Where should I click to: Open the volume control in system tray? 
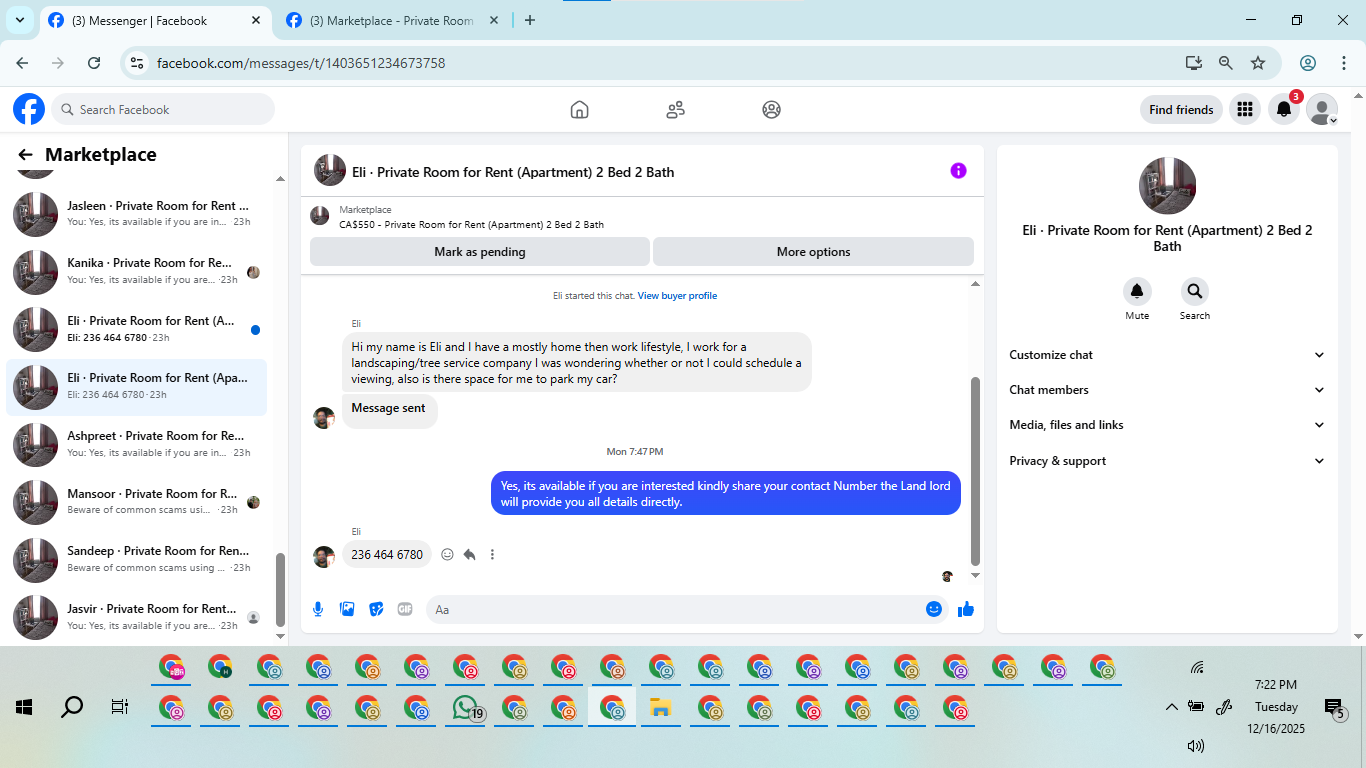click(1196, 745)
